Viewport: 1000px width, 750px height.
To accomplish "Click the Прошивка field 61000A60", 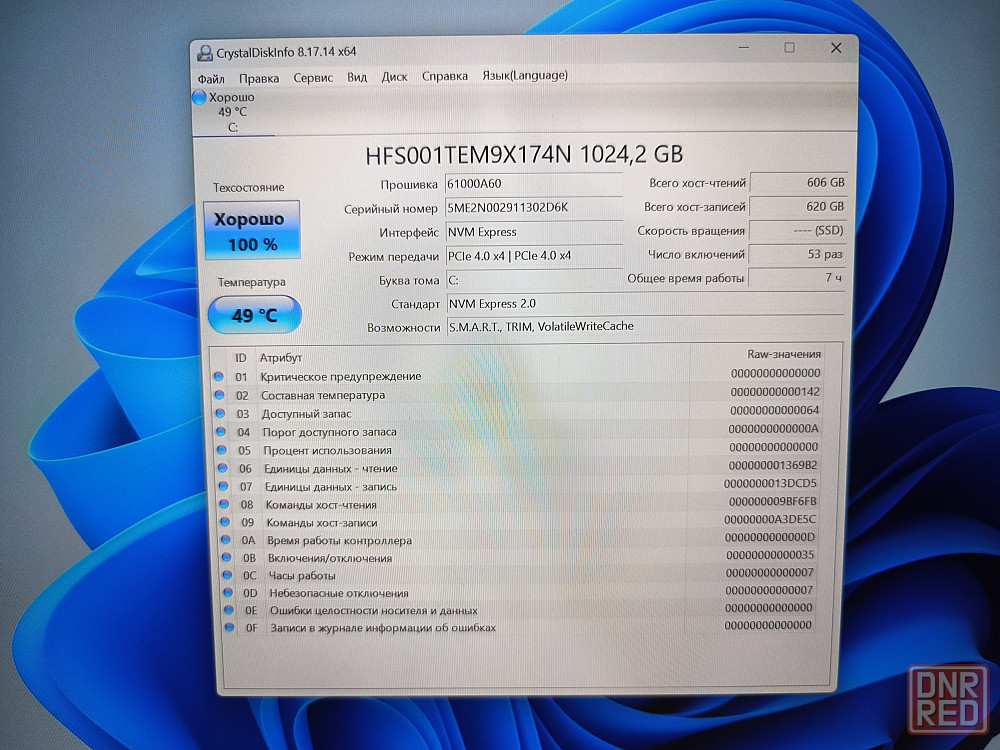I will coord(533,184).
